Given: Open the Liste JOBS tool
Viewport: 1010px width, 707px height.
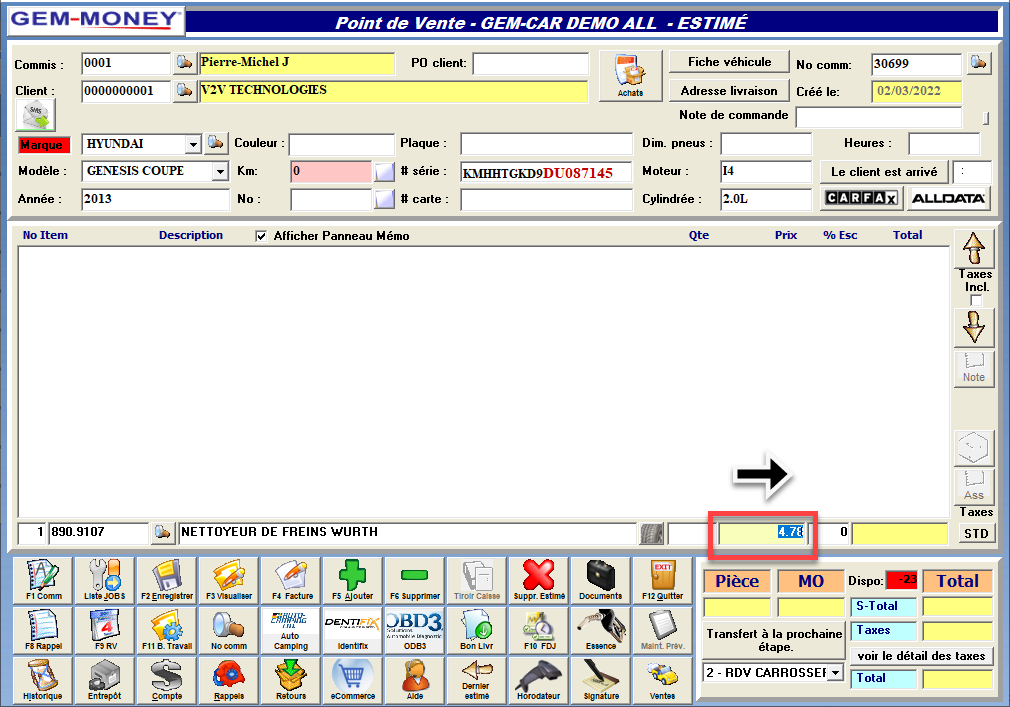Looking at the screenshot, I should click(x=105, y=580).
